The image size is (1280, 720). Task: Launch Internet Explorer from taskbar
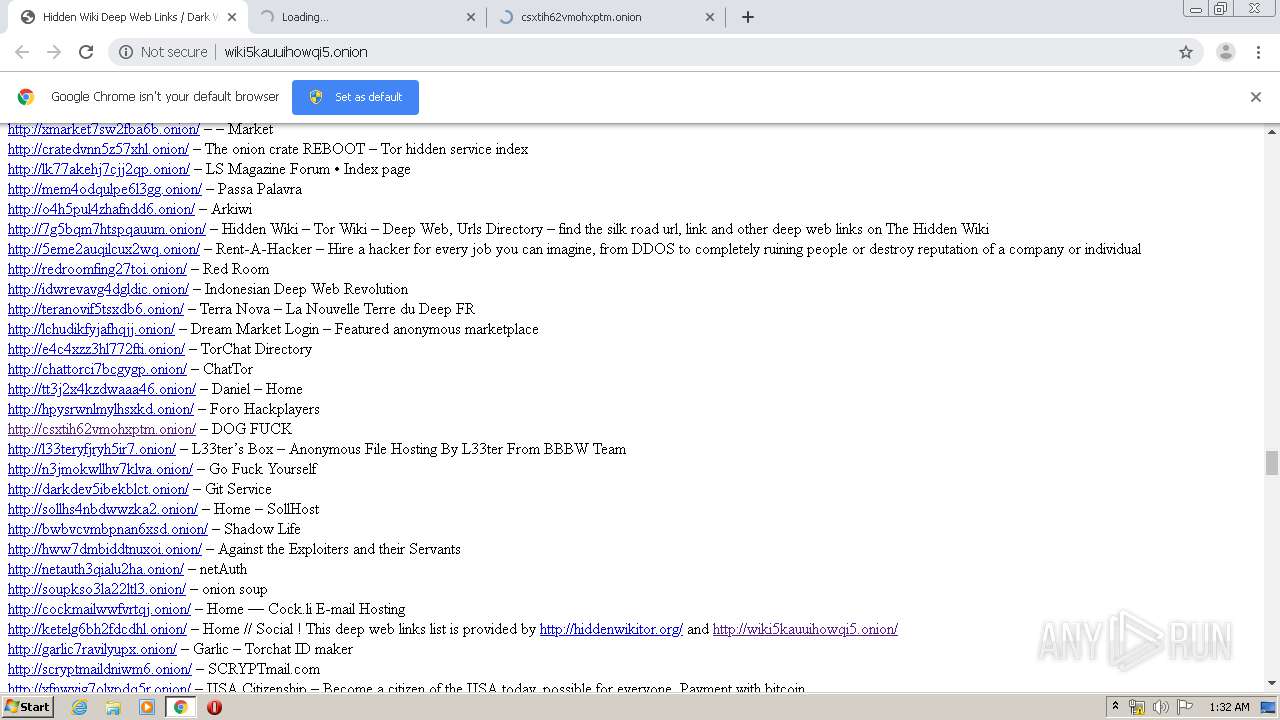(79, 707)
